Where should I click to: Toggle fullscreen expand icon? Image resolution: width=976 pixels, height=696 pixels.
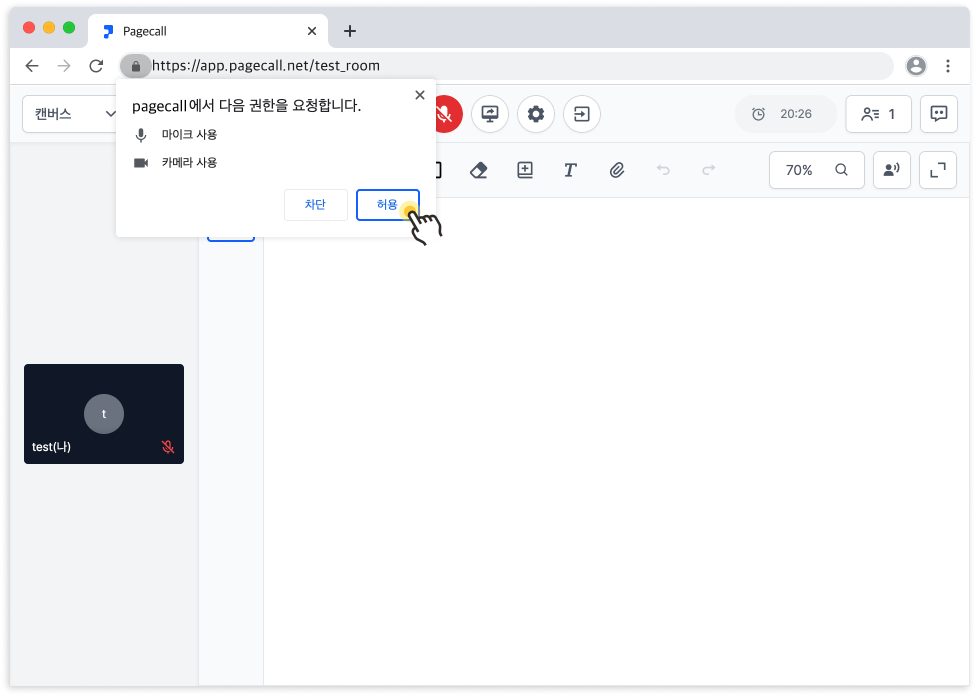coord(938,170)
